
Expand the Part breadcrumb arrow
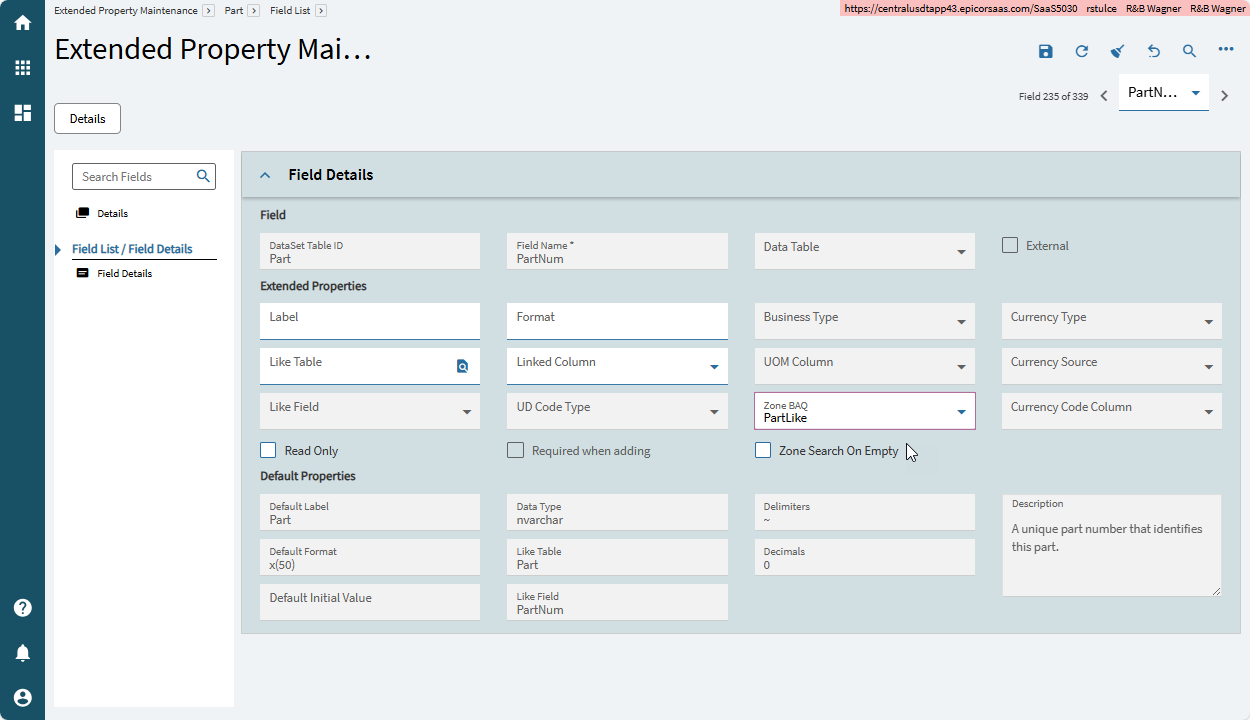click(x=254, y=10)
